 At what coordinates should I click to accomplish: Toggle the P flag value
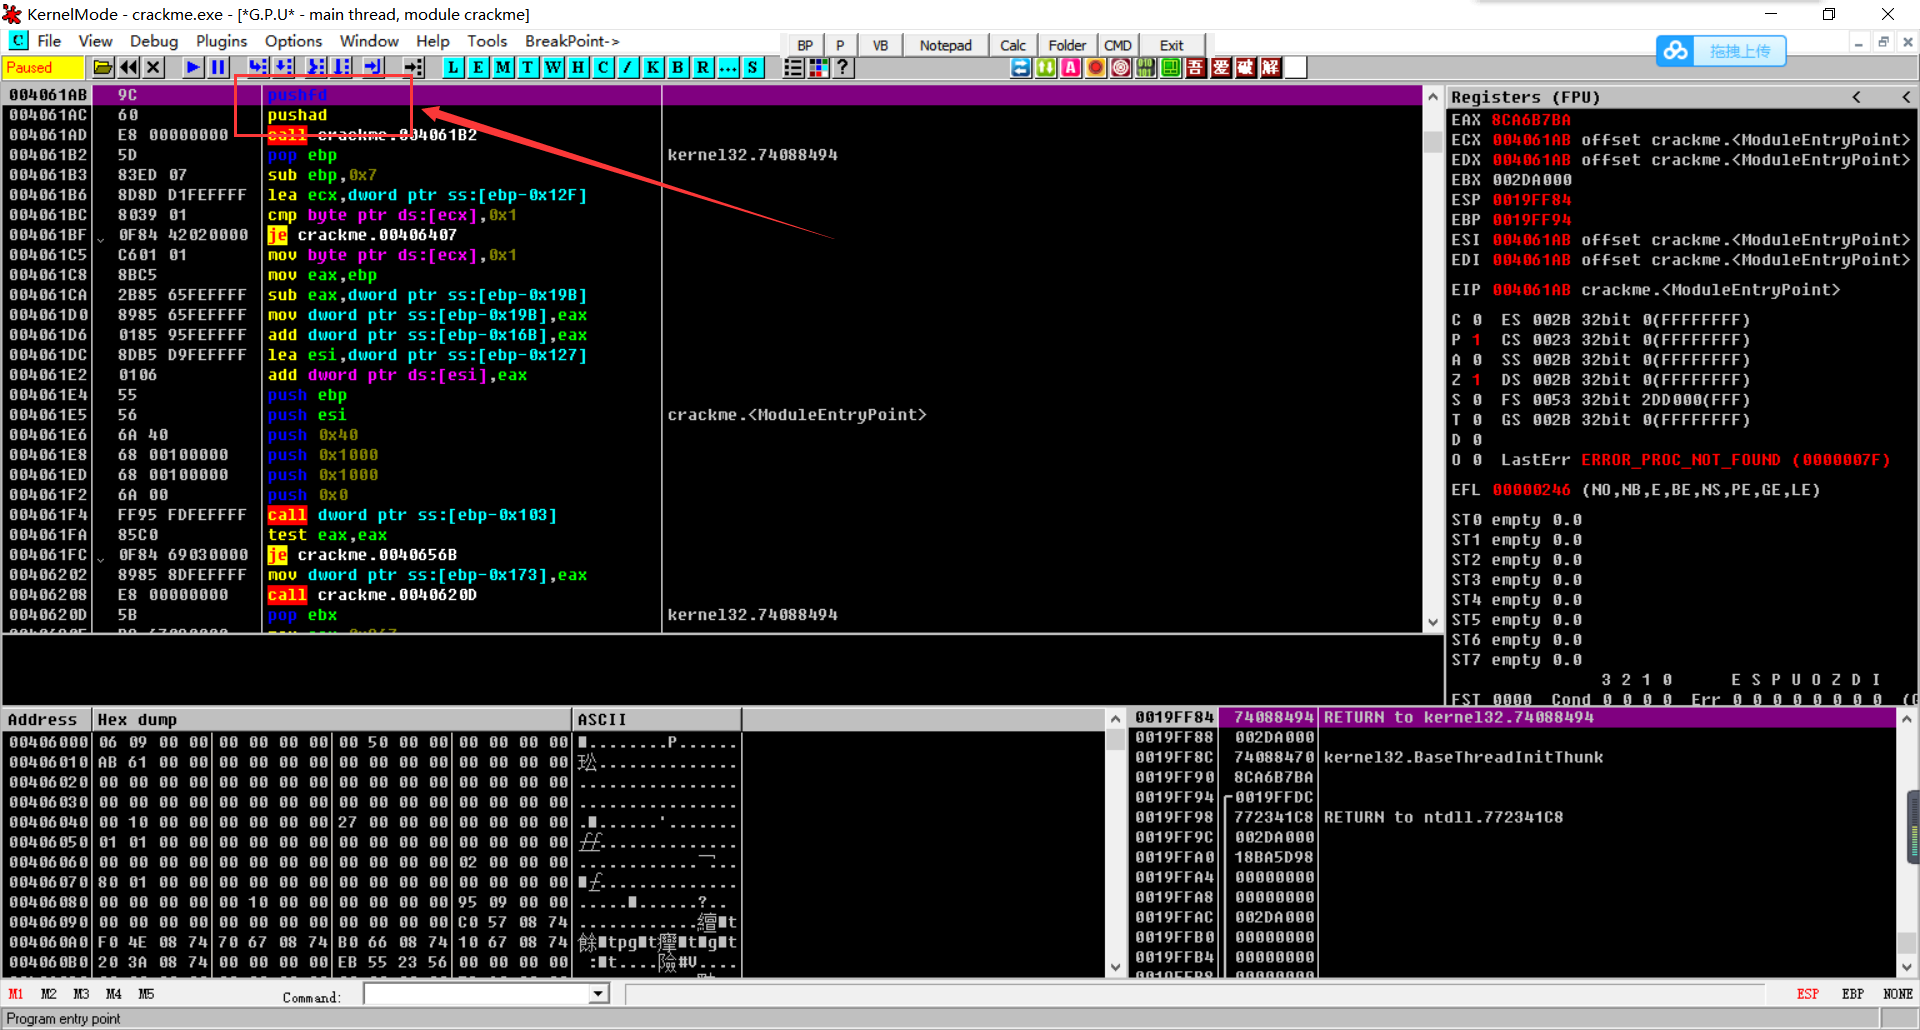pyautogui.click(x=1476, y=340)
